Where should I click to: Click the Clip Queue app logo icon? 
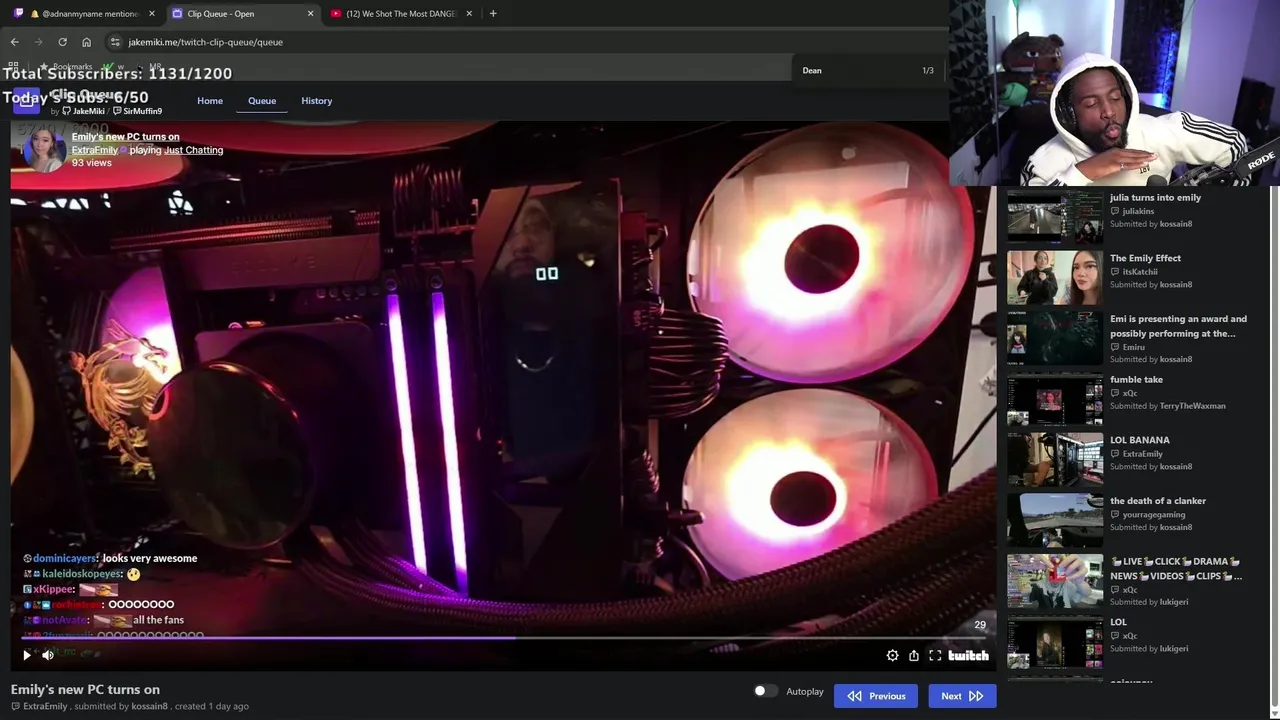[x=27, y=101]
